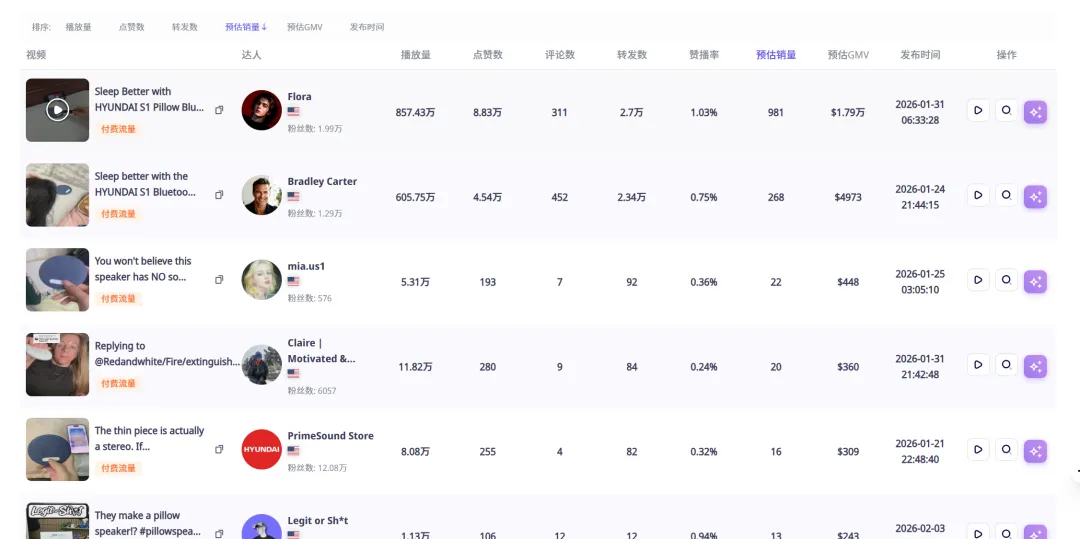
Task: Open the Bradley Carter creator link
Action: coord(322,182)
